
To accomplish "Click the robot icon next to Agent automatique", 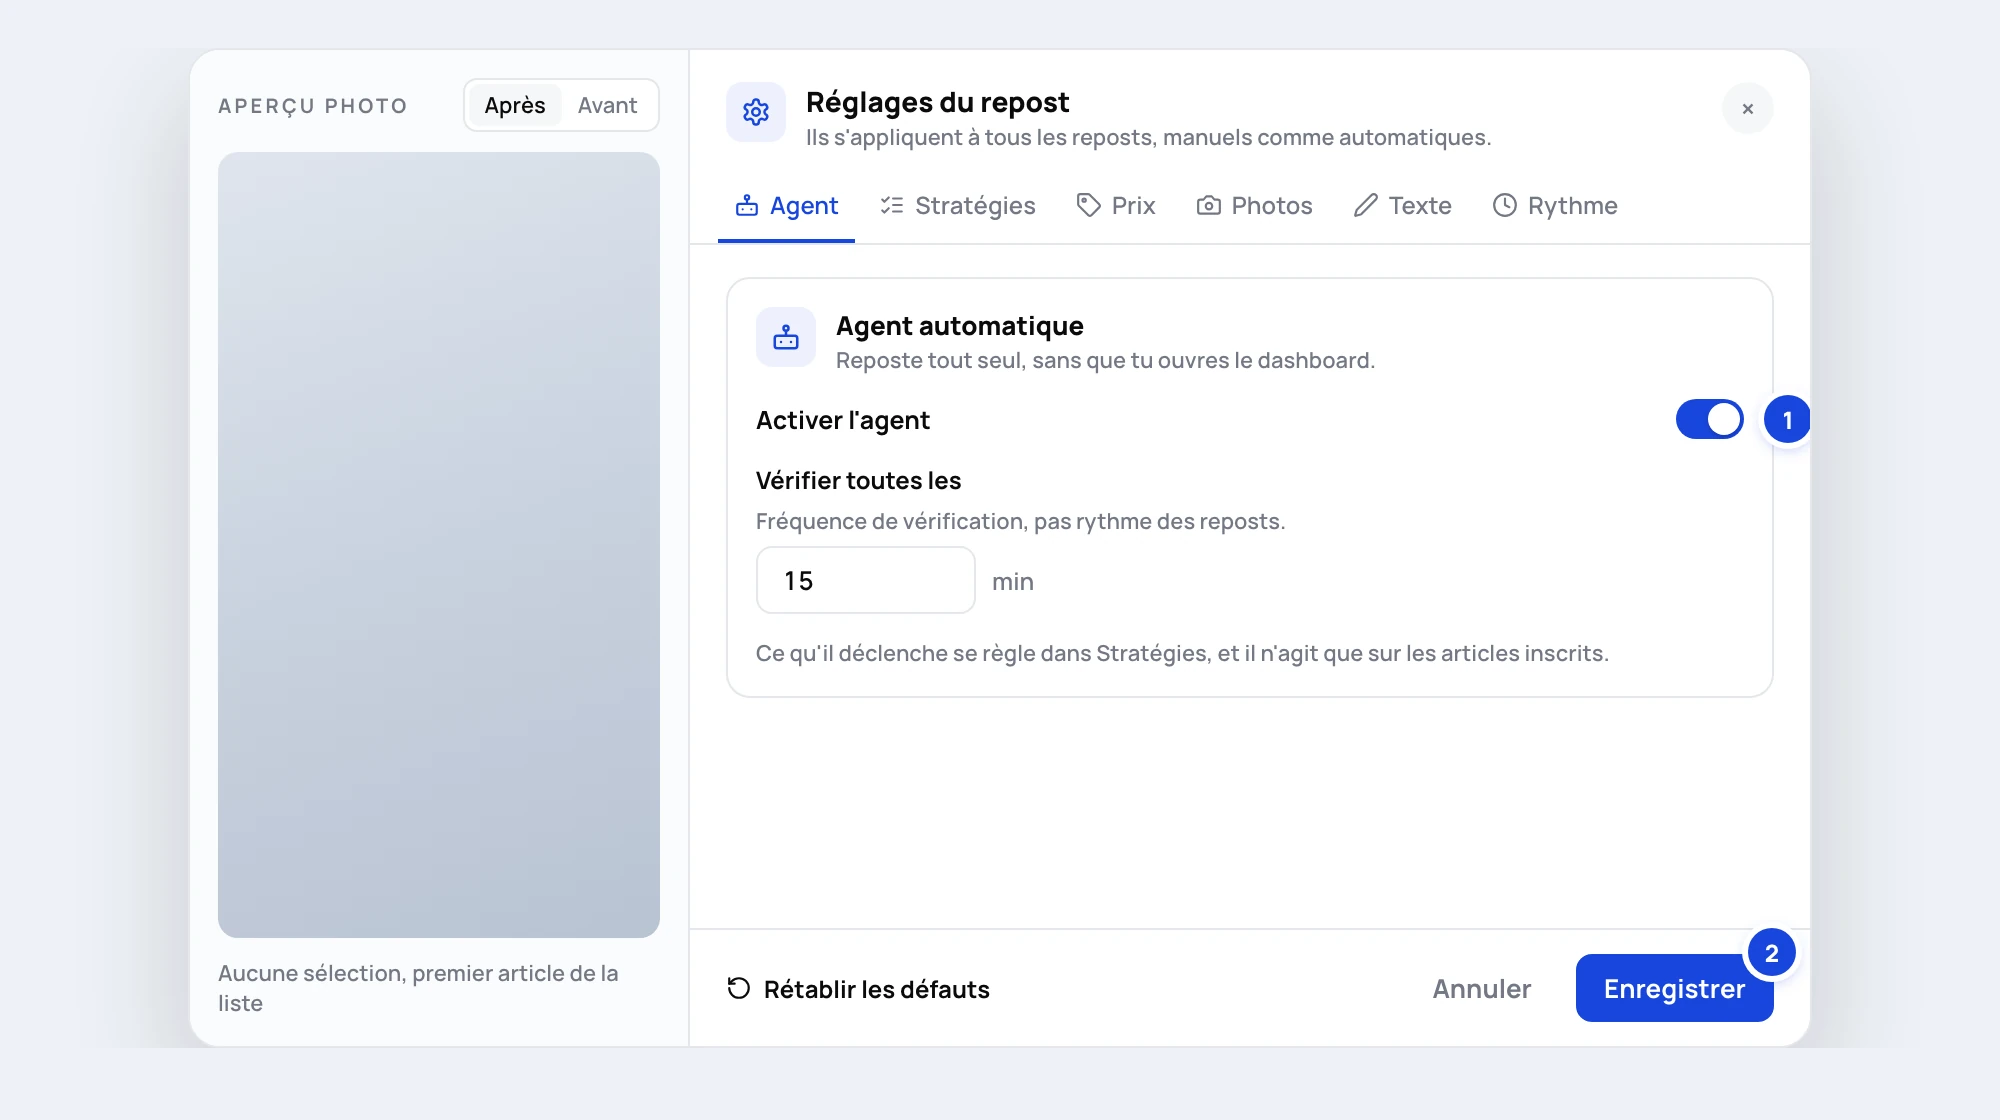I will click(x=786, y=338).
